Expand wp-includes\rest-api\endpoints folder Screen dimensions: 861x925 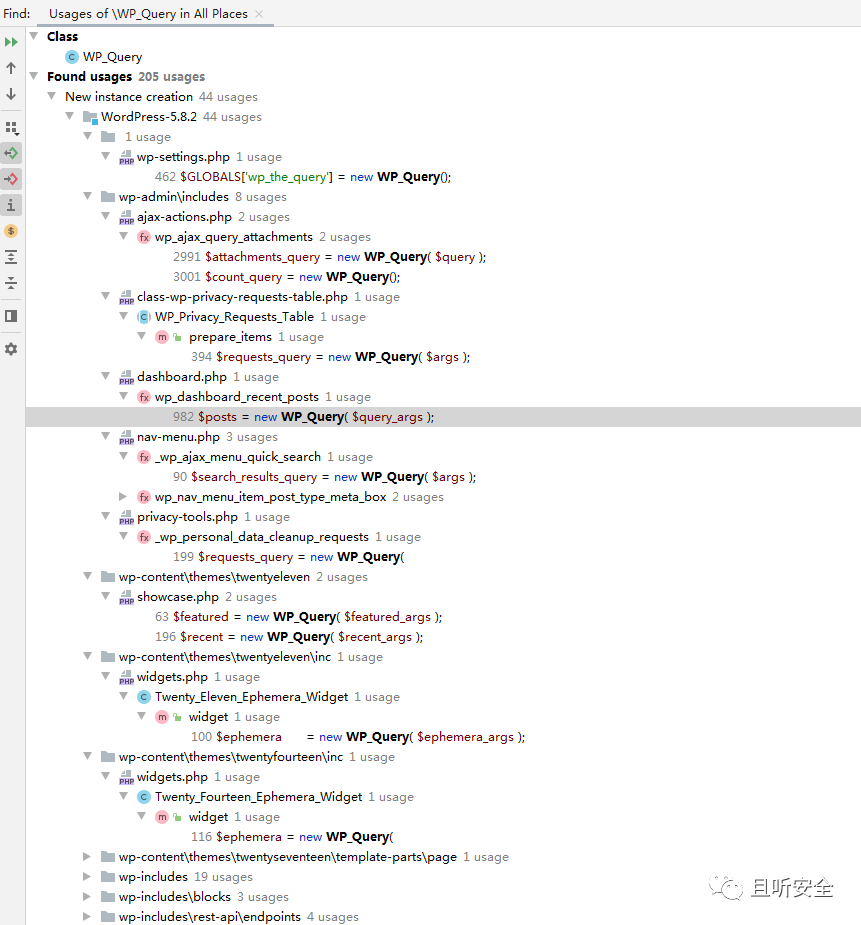pos(87,916)
